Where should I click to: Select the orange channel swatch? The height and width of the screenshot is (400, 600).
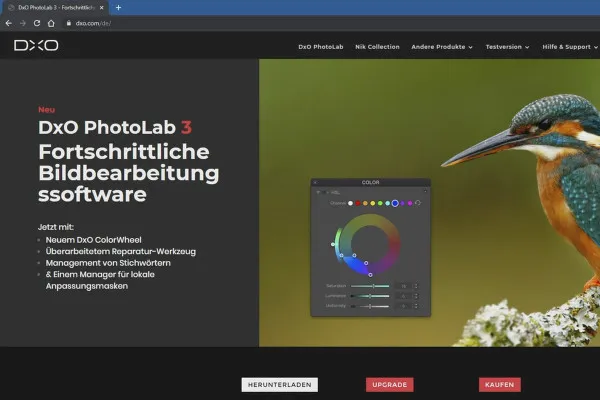365,203
